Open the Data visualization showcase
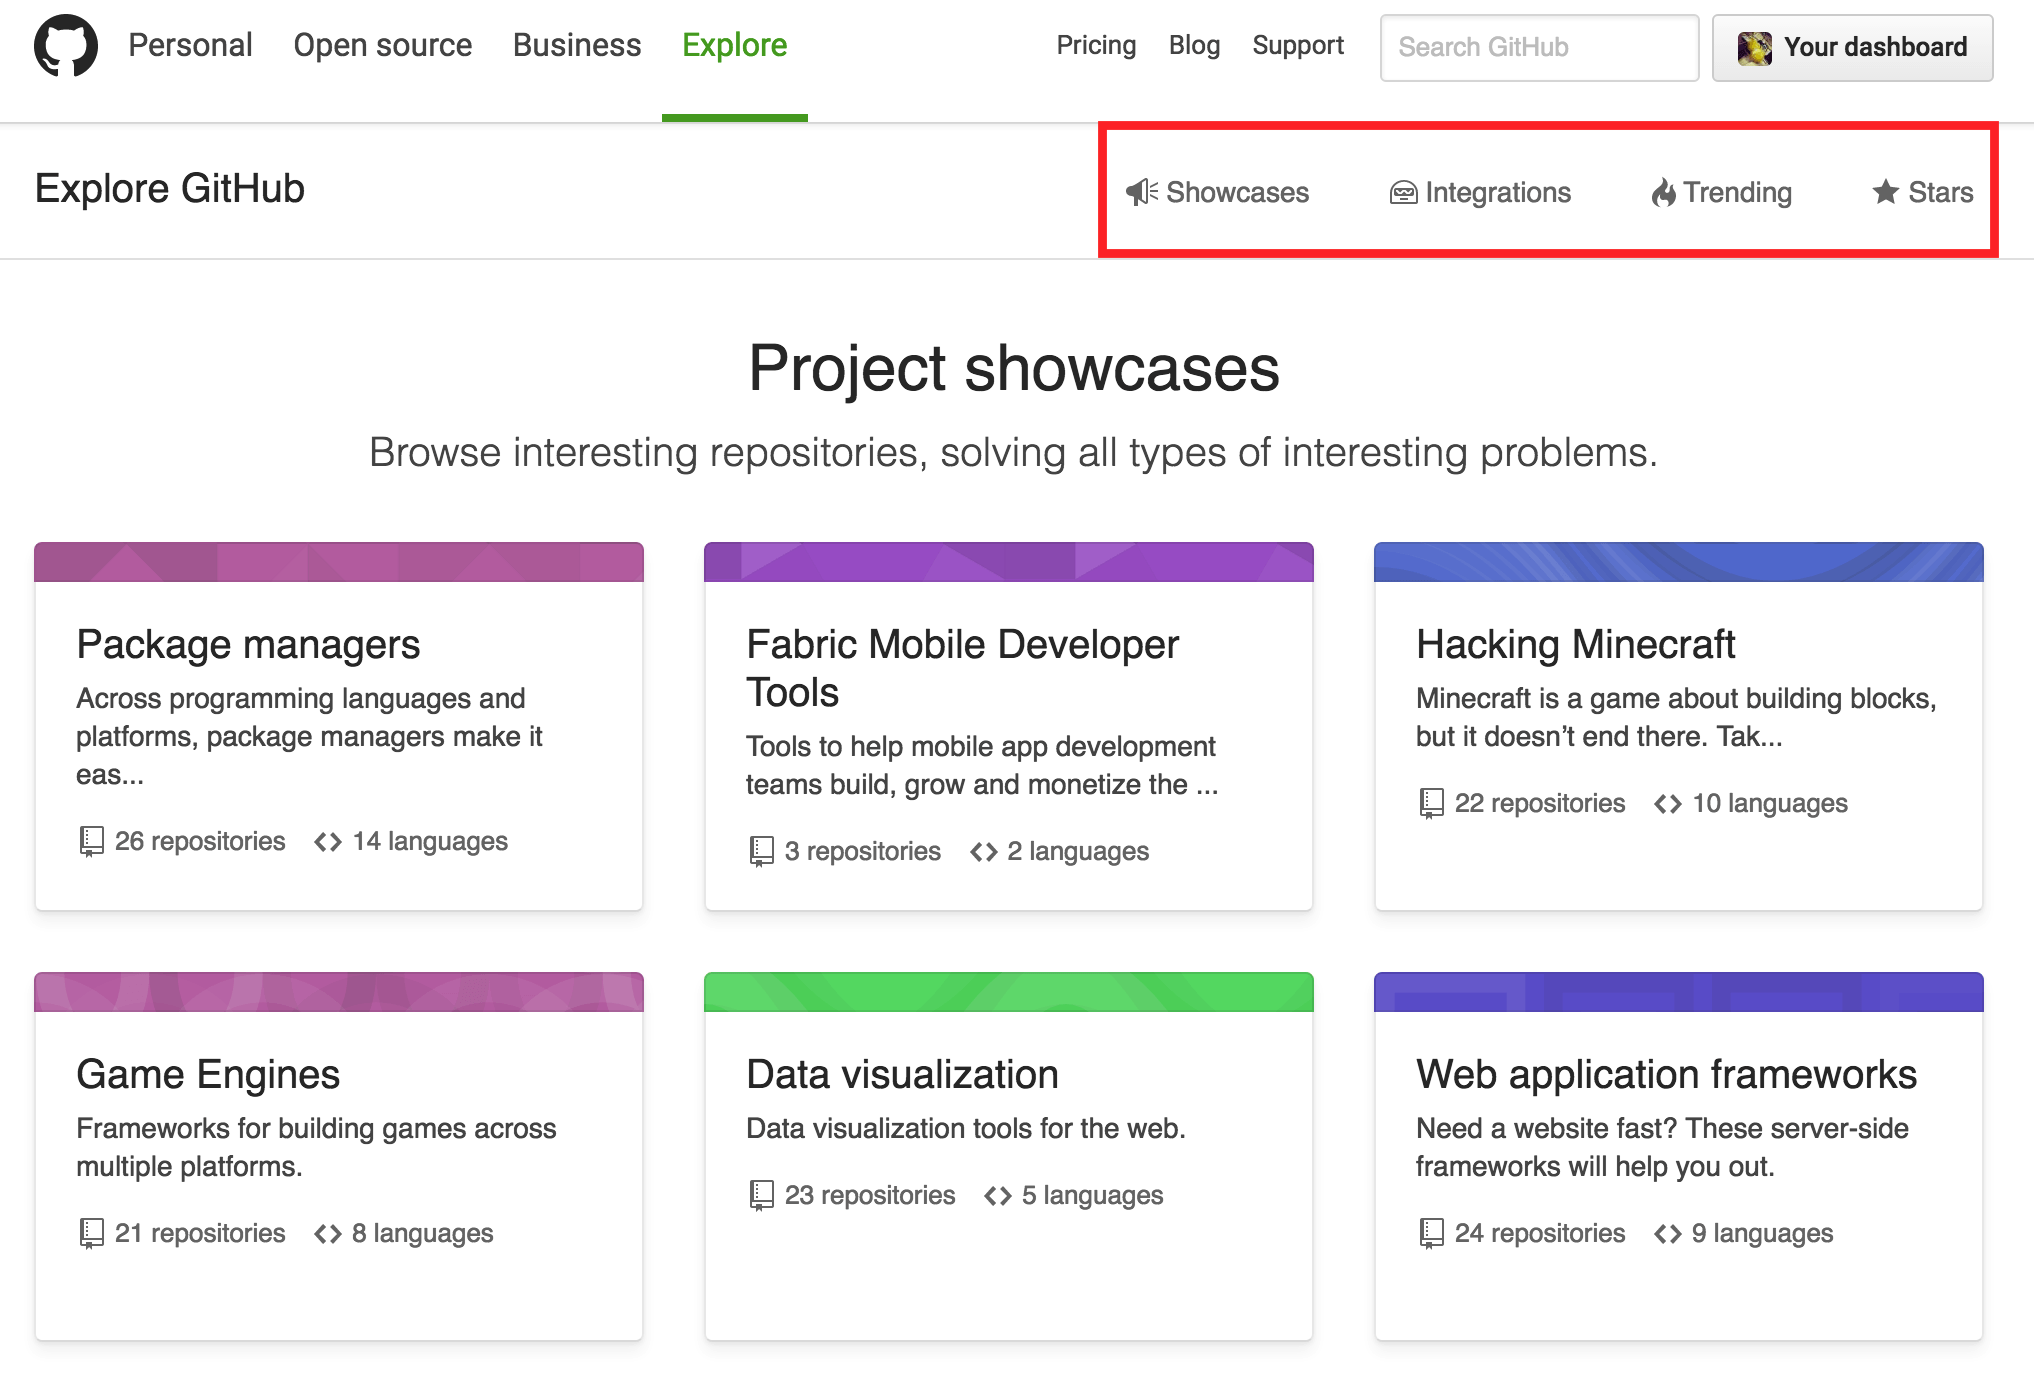 (902, 1075)
